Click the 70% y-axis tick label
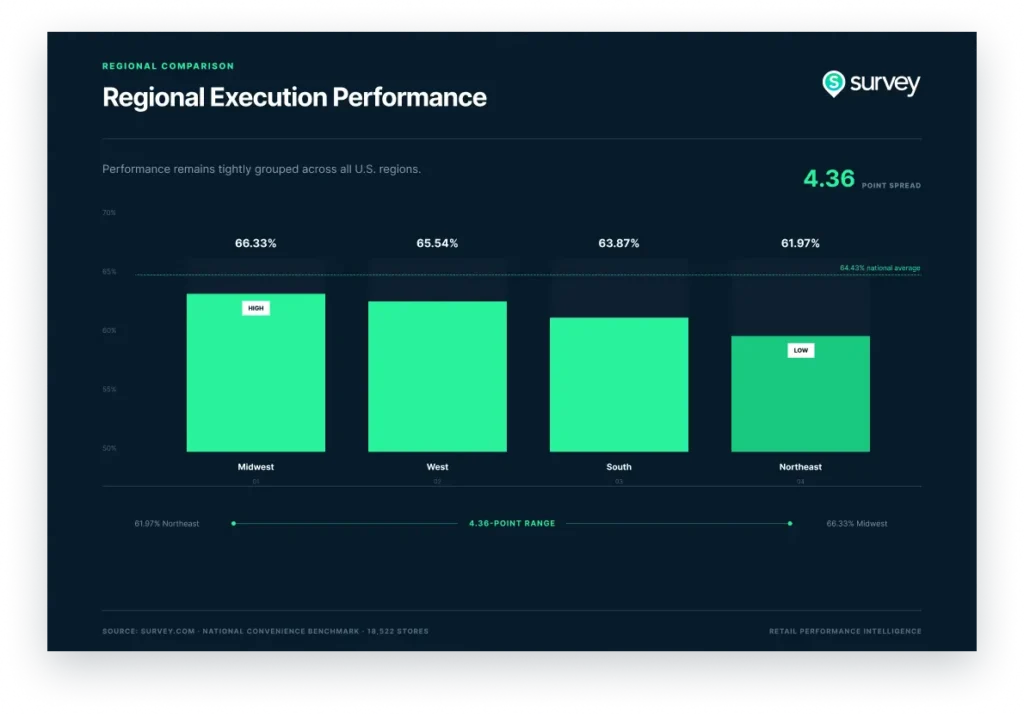This screenshot has width=1024, height=714. (x=109, y=213)
